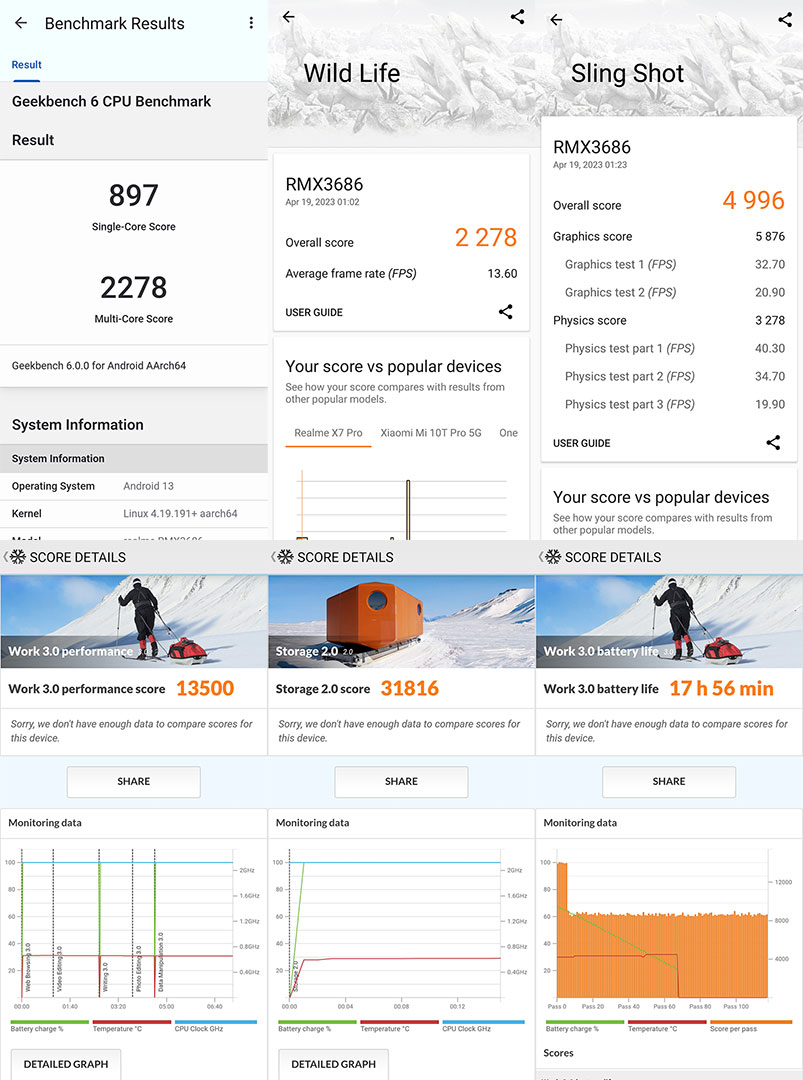Open DETAILED GRAPH for Storage 2.0

333,1064
